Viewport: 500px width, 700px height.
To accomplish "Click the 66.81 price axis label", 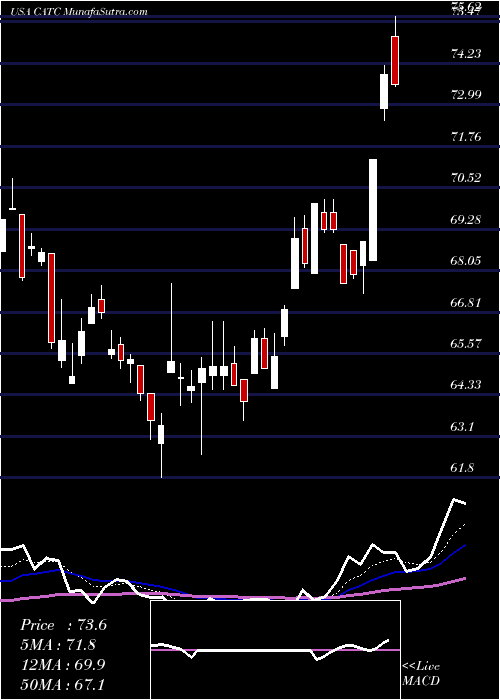I will coord(467,302).
